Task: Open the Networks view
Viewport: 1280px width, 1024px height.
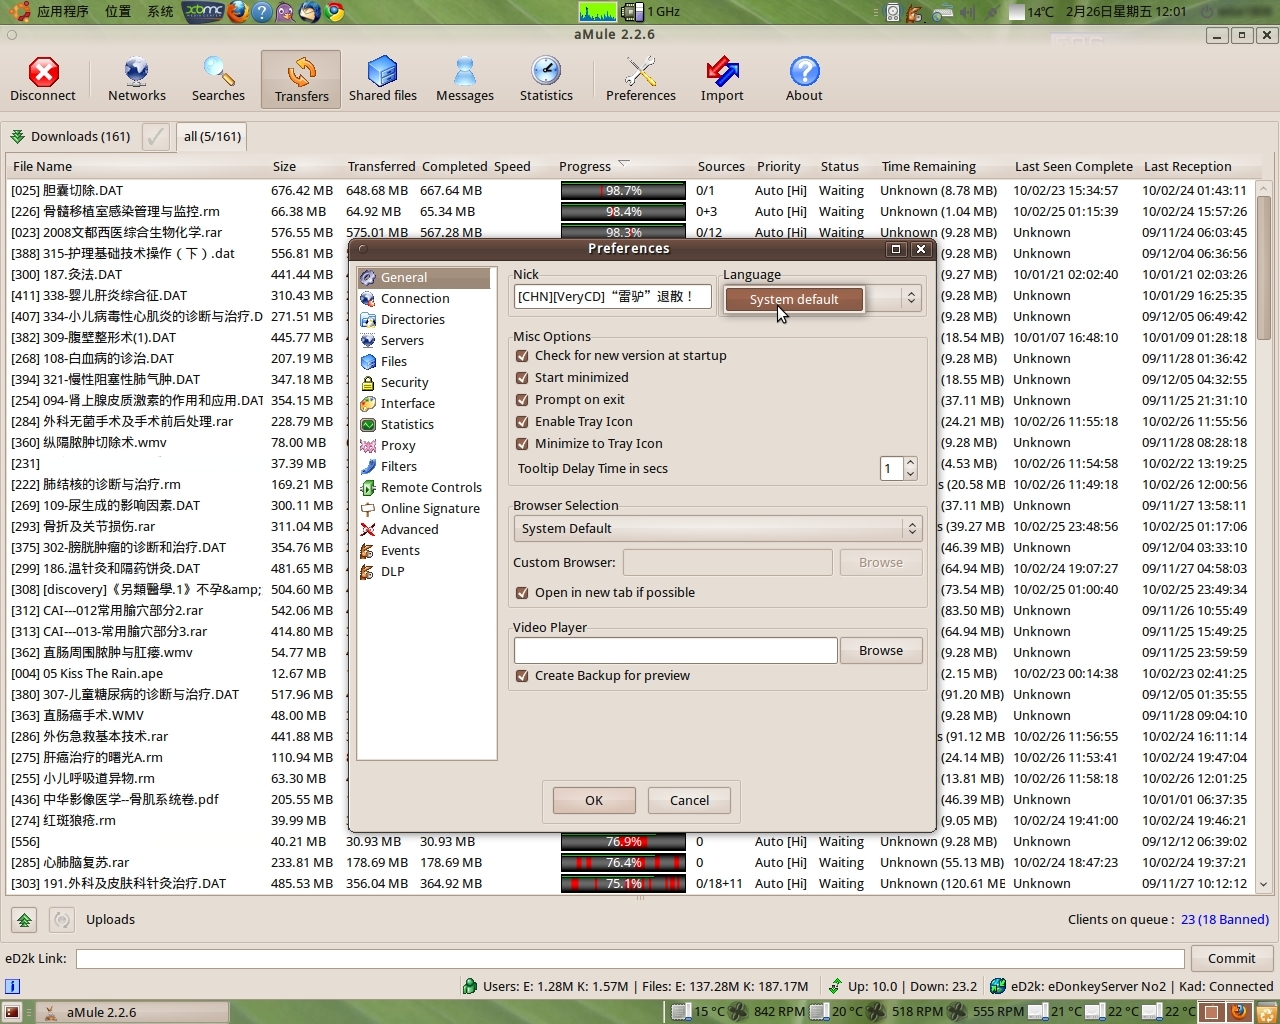Action: tap(137, 79)
